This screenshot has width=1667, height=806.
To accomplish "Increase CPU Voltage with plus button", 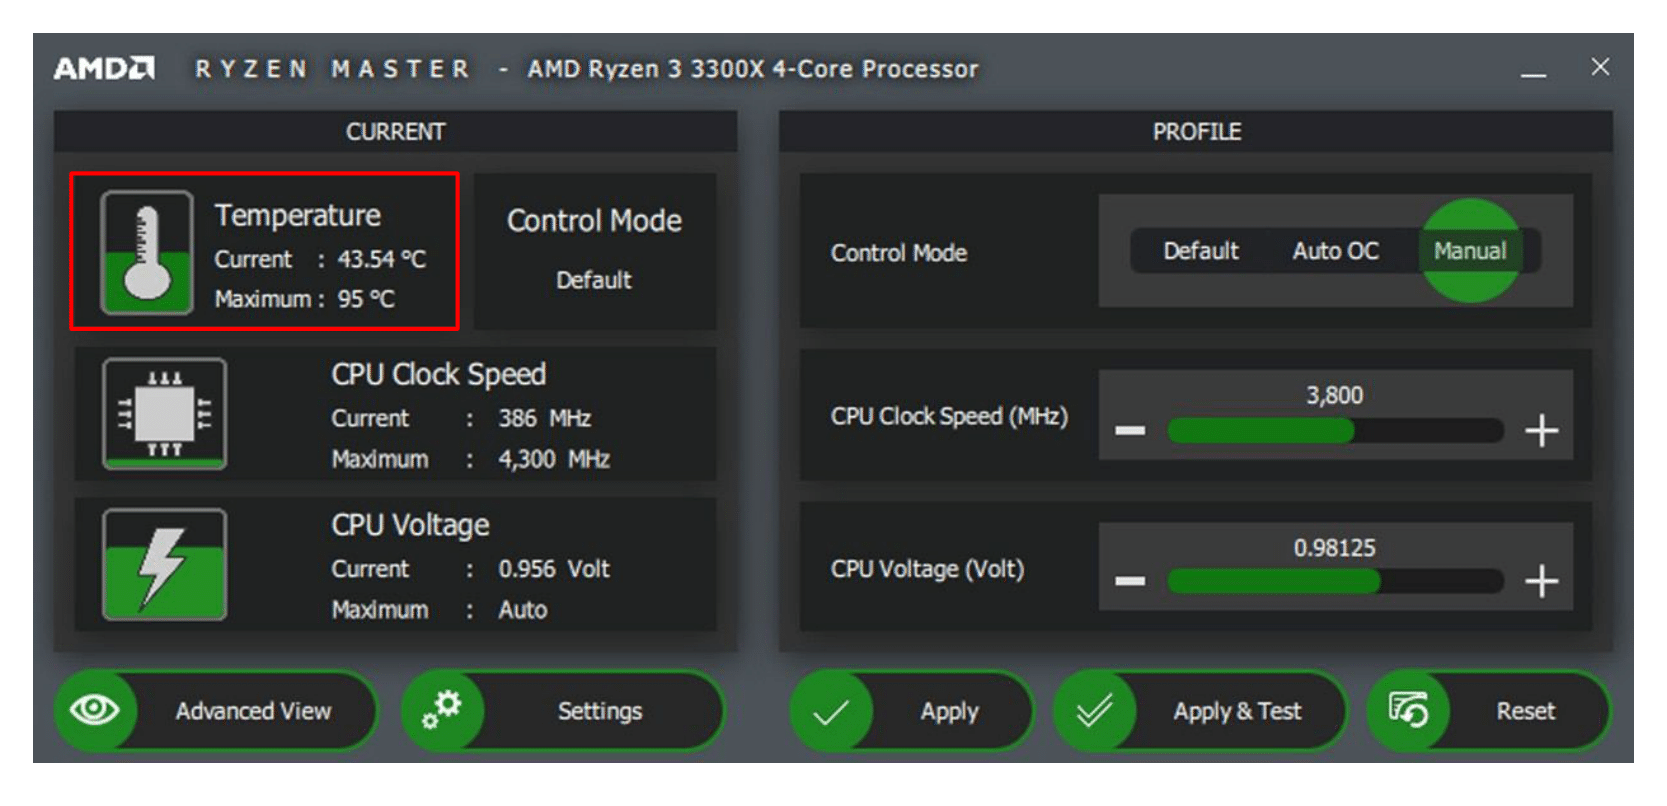I will 1542,581.
